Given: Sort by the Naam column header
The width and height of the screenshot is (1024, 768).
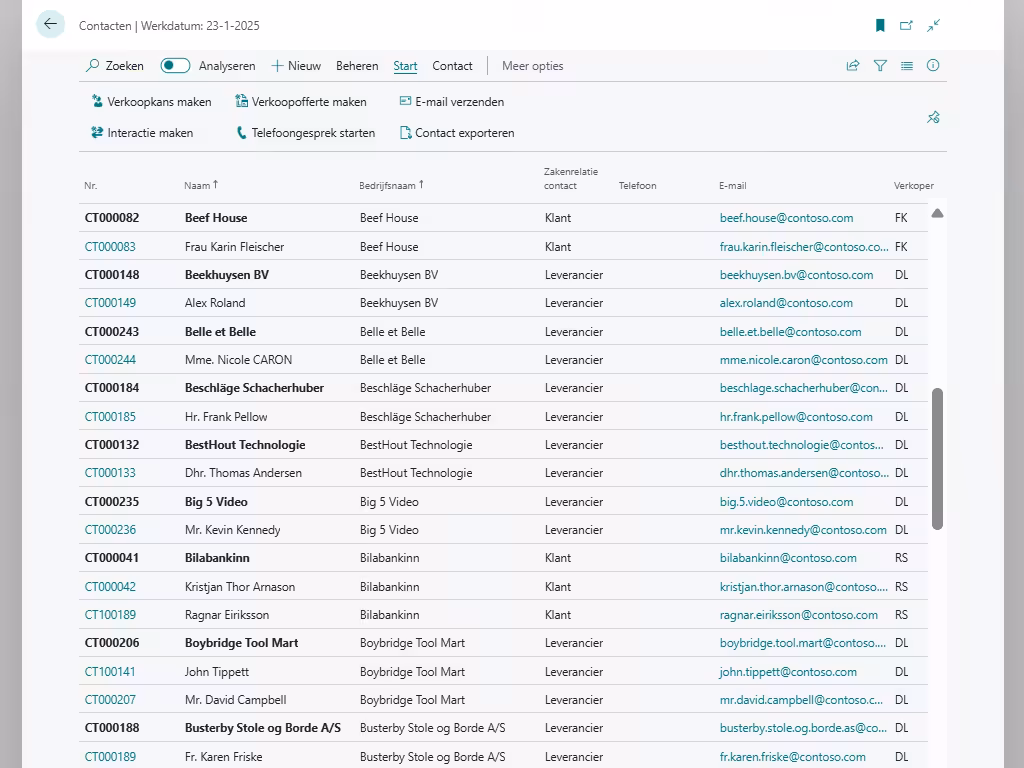Looking at the screenshot, I should (199, 185).
